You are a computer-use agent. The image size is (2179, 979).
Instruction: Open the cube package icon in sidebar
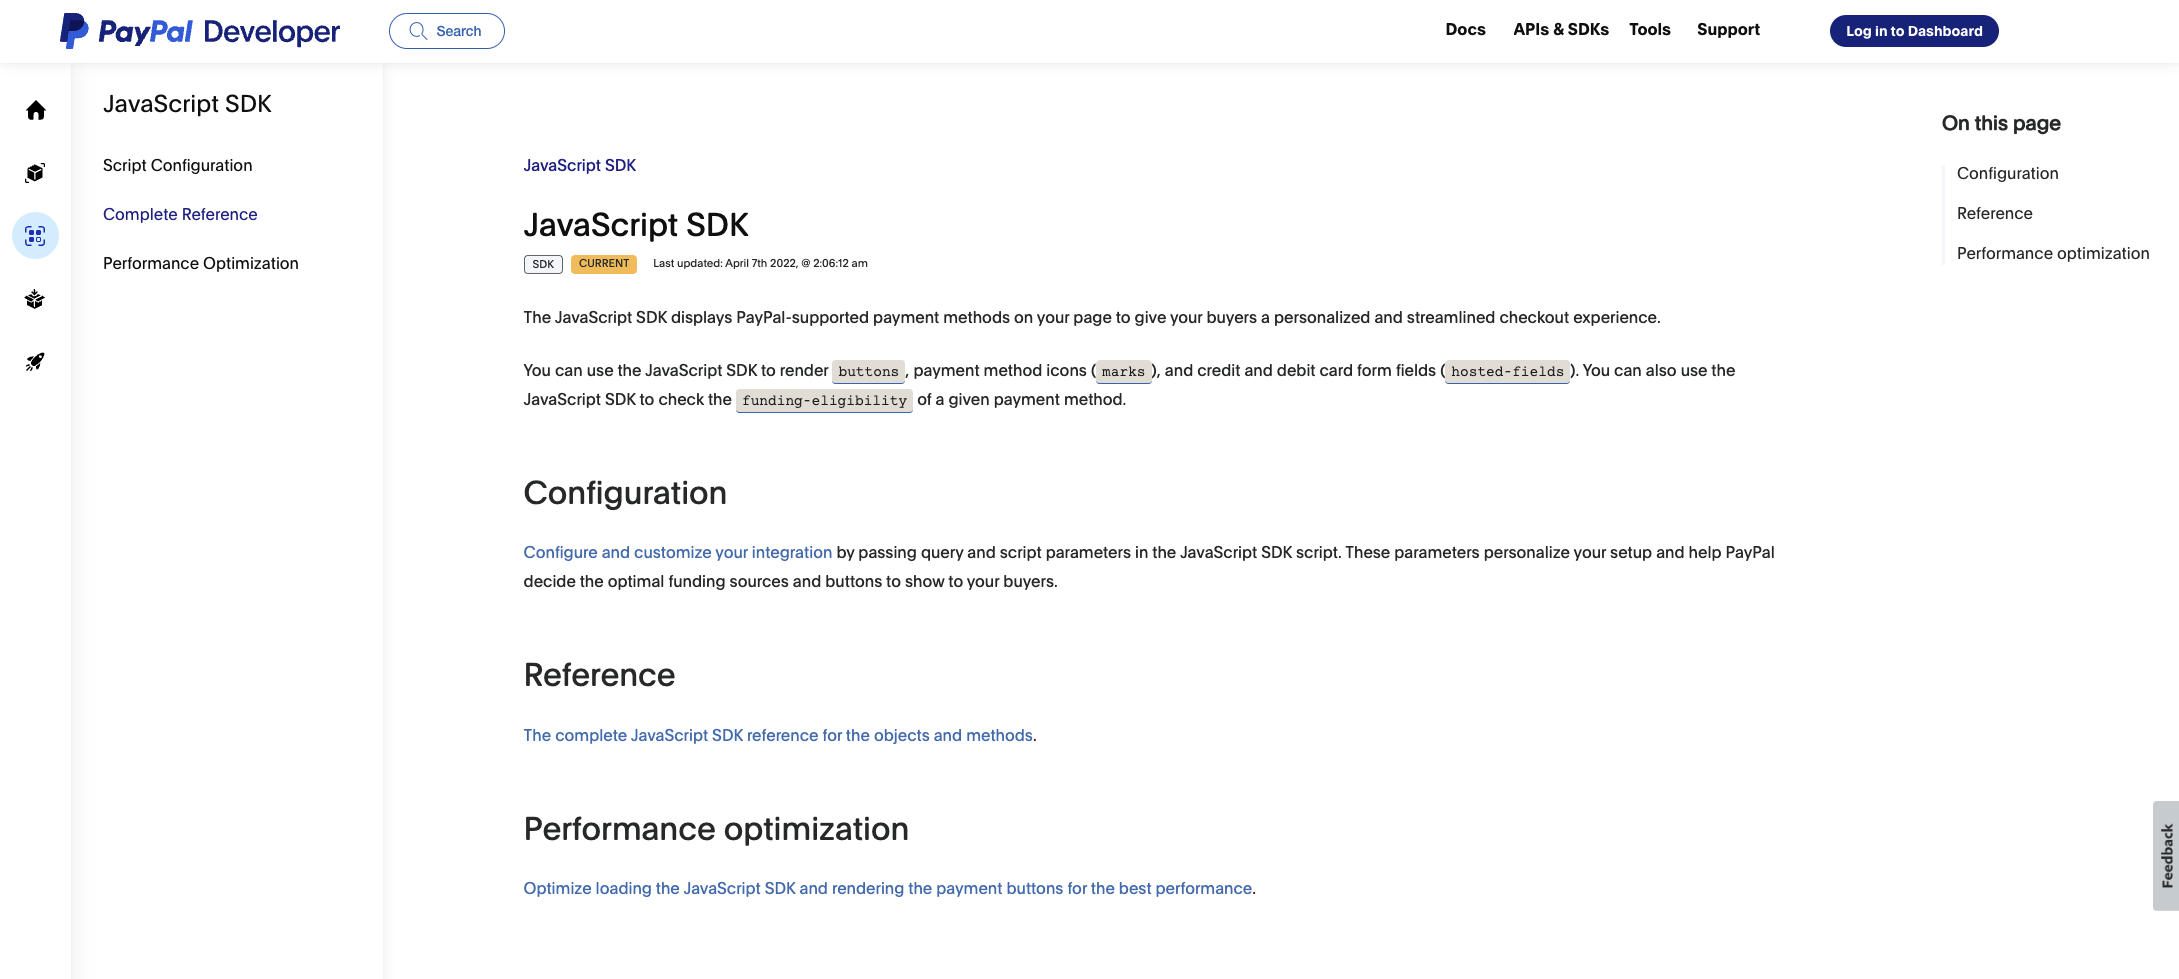point(36,173)
